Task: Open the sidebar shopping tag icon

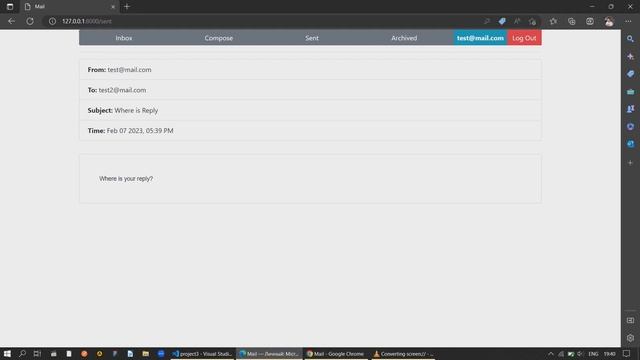Action: [x=631, y=74]
